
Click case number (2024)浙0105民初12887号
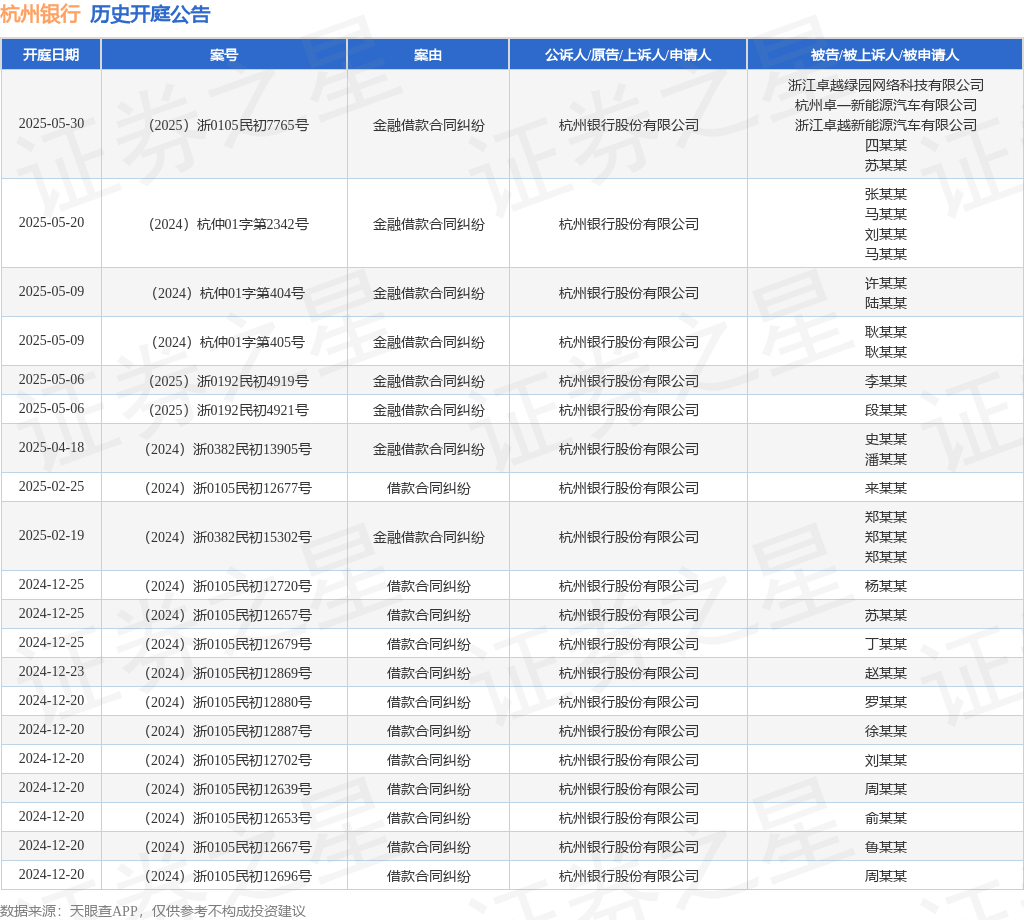(228, 731)
